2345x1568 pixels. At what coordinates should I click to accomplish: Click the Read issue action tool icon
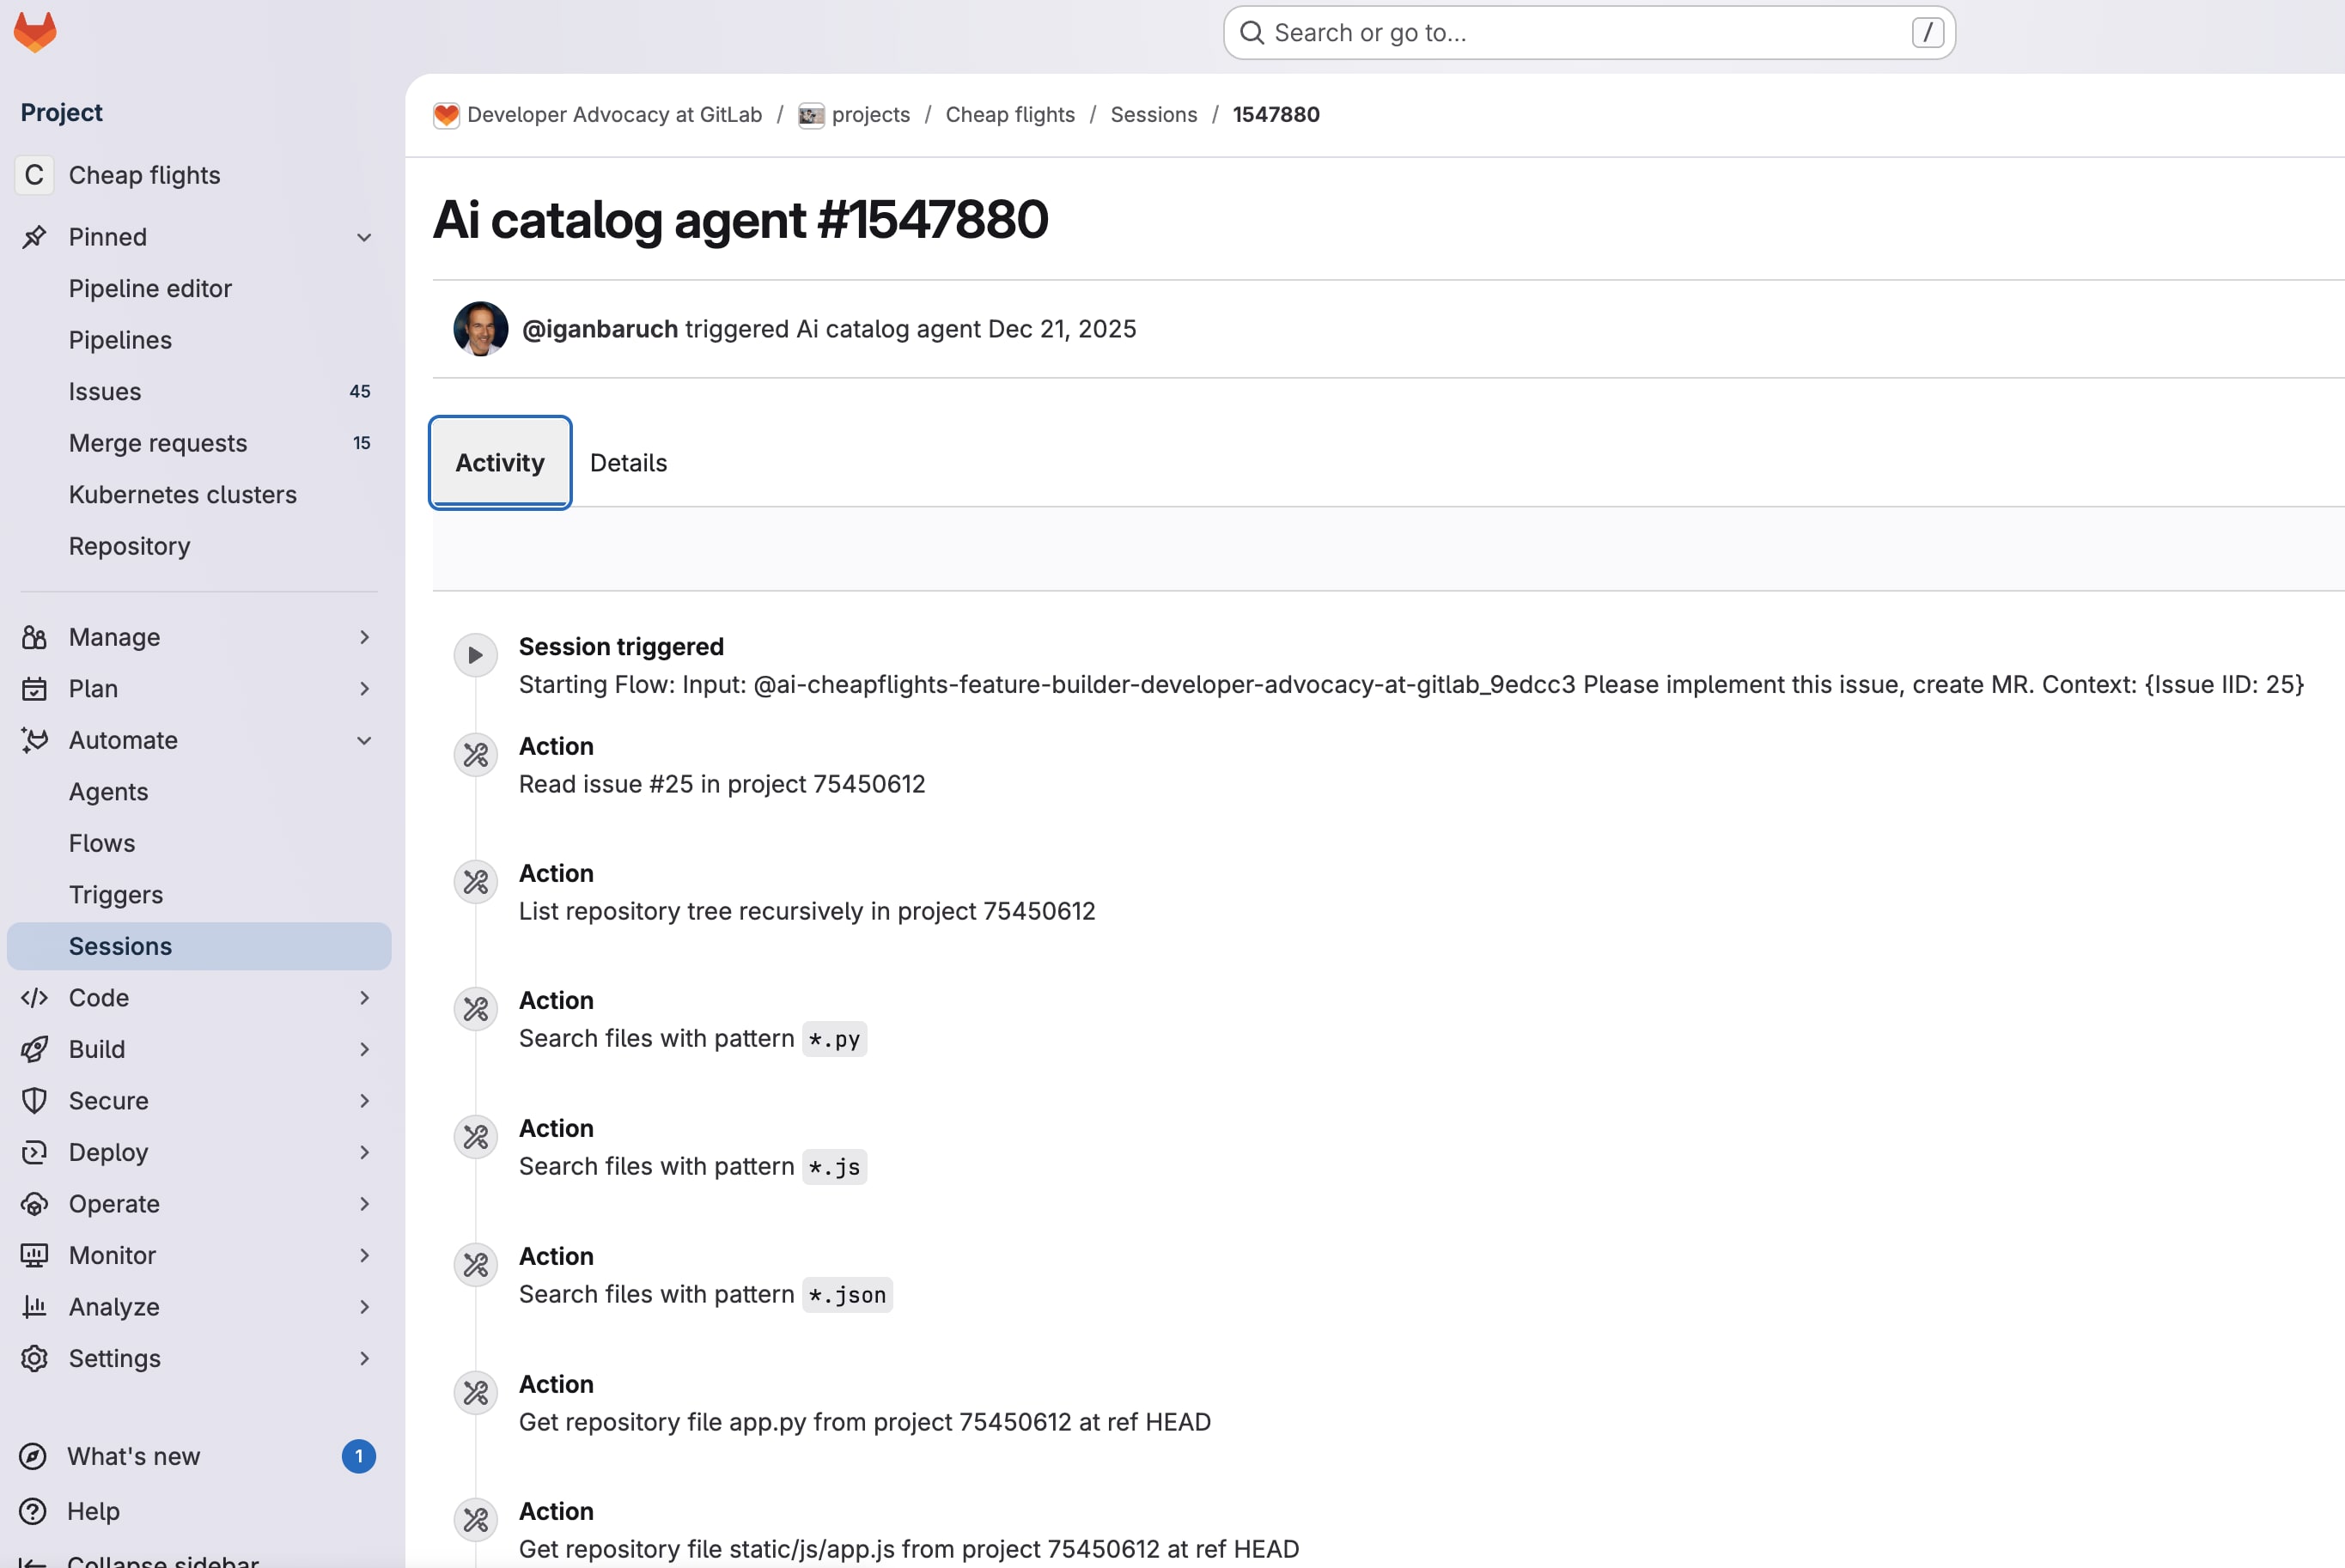[x=475, y=755]
